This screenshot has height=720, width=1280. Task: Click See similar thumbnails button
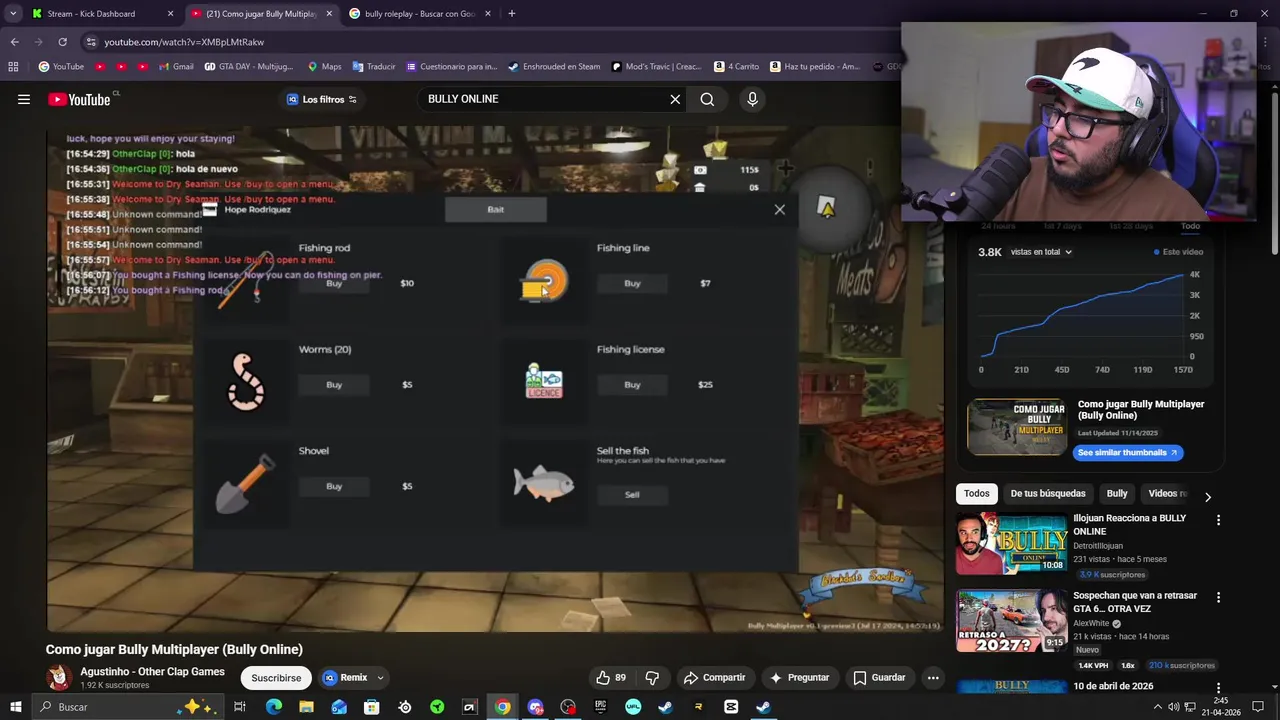coord(1129,453)
